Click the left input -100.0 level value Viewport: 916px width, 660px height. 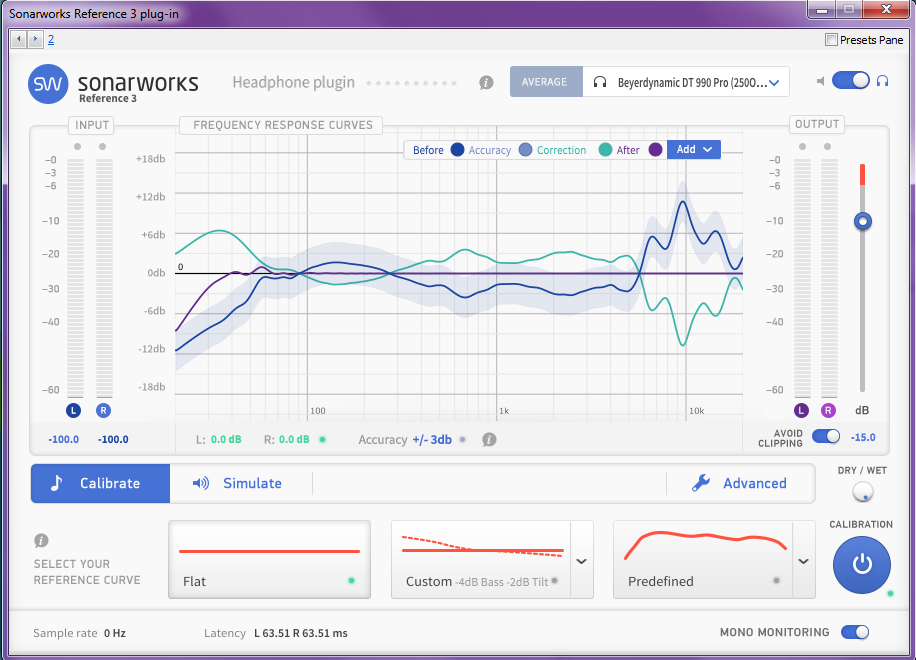(x=63, y=439)
